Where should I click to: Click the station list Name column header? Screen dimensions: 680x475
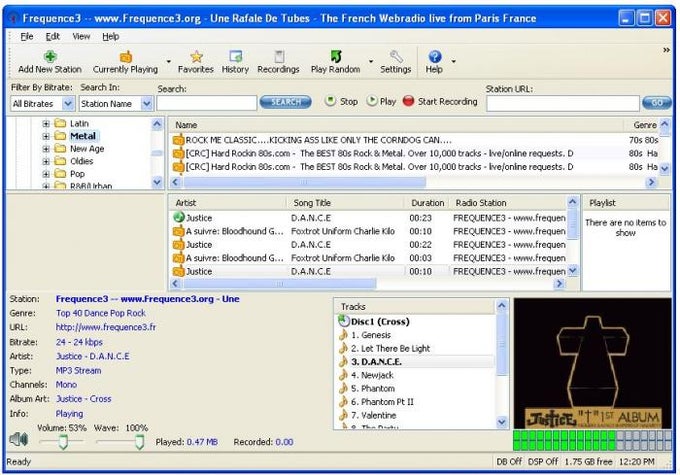tap(396, 125)
